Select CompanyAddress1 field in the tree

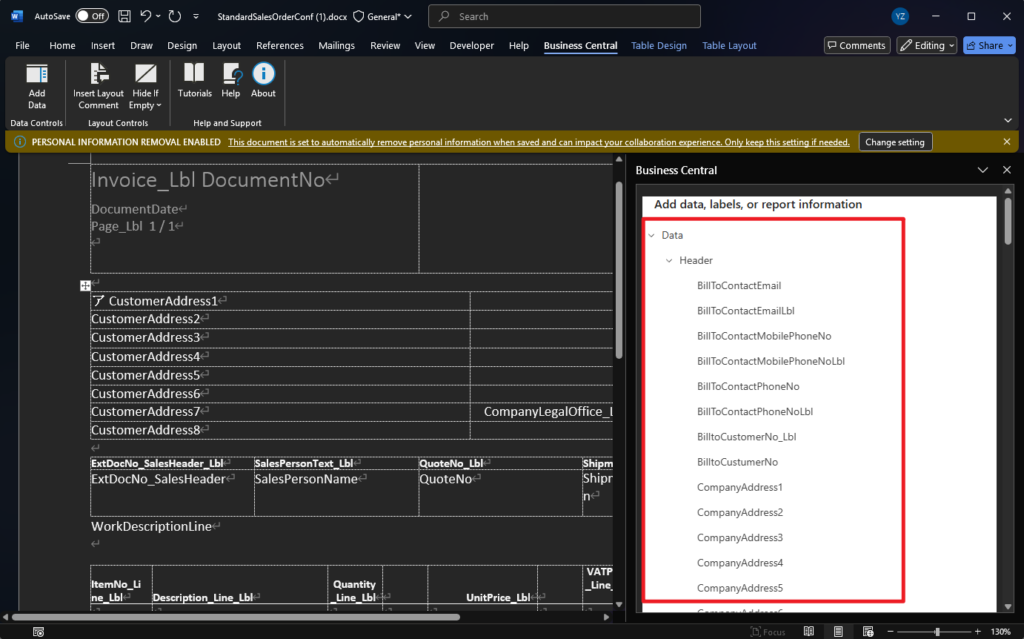pyautogui.click(x=739, y=487)
